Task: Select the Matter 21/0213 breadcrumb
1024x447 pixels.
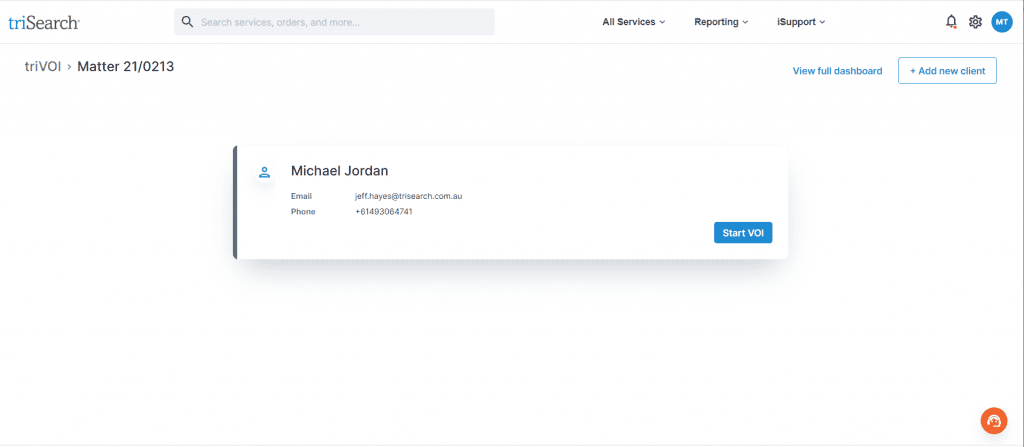Action: click(126, 67)
